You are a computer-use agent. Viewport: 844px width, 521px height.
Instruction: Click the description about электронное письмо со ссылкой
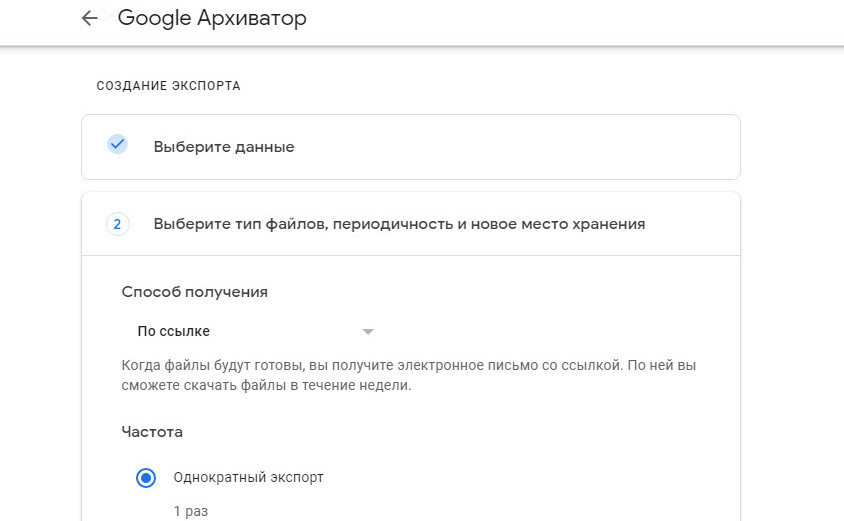coord(409,375)
